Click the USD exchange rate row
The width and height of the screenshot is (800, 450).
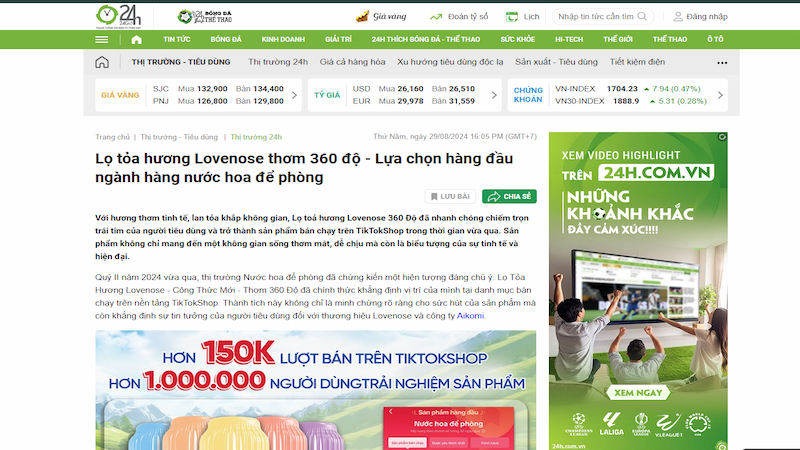coord(414,89)
